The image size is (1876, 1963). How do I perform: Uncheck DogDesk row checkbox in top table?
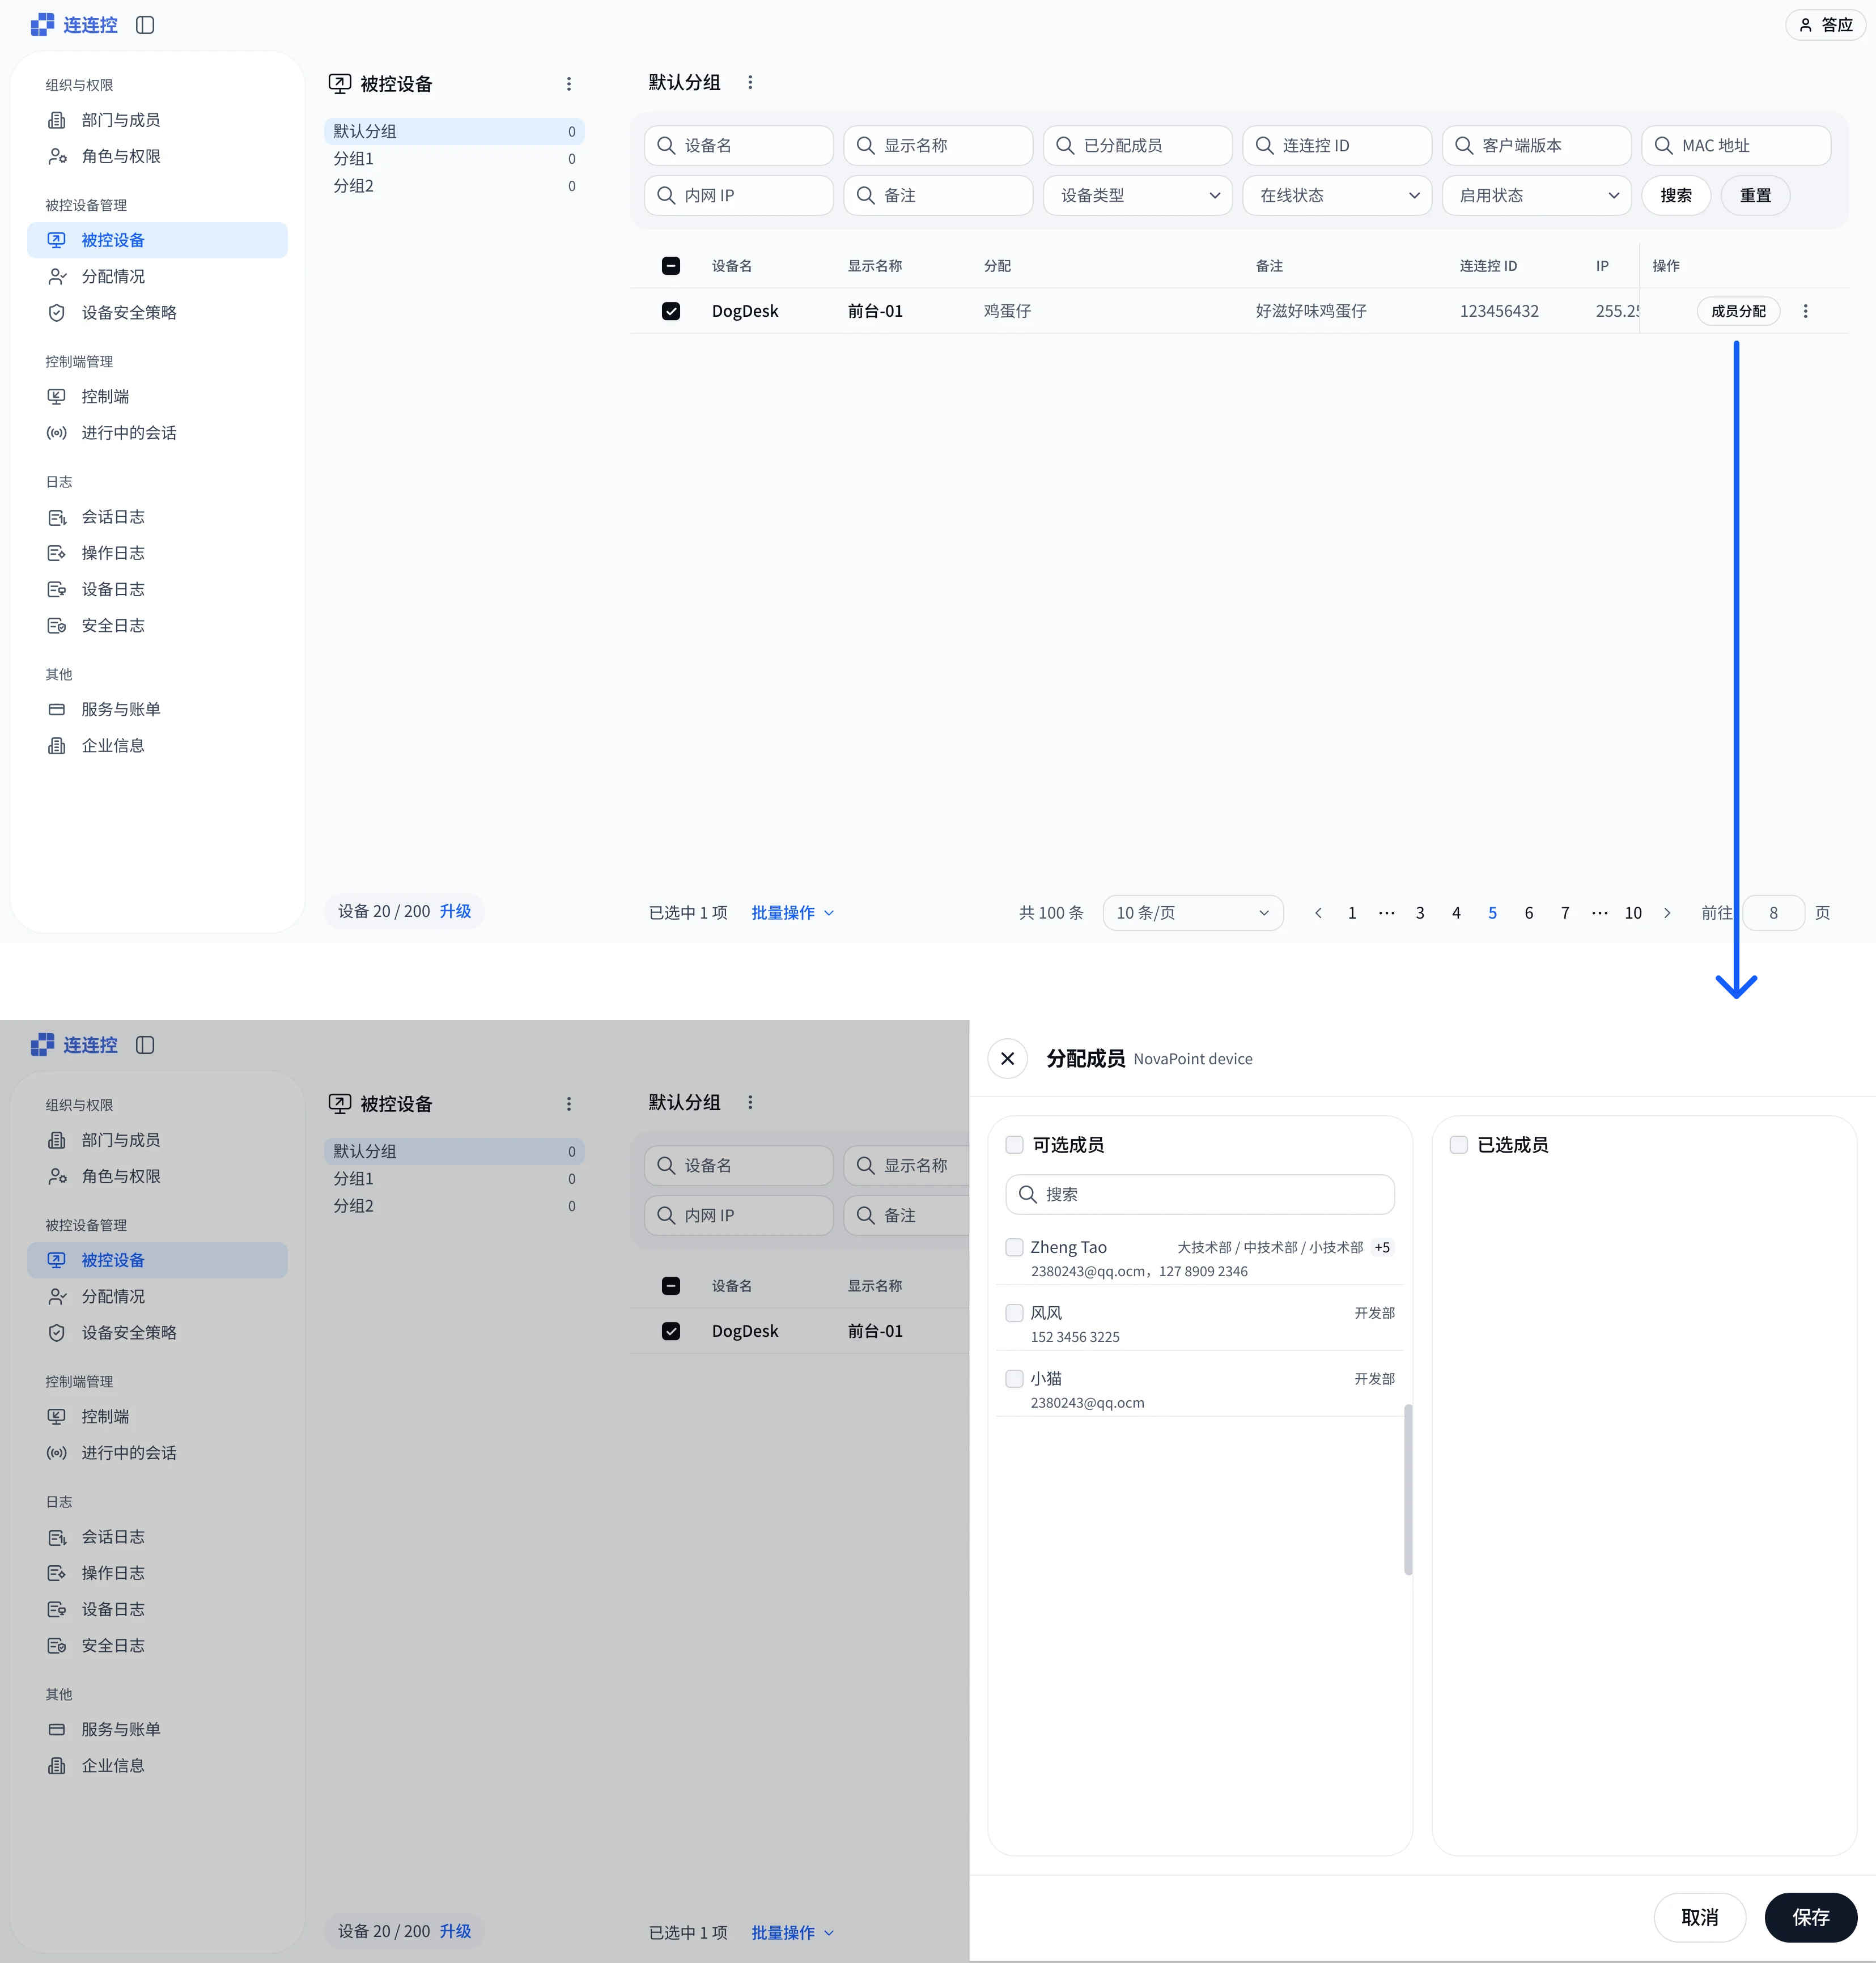[671, 311]
